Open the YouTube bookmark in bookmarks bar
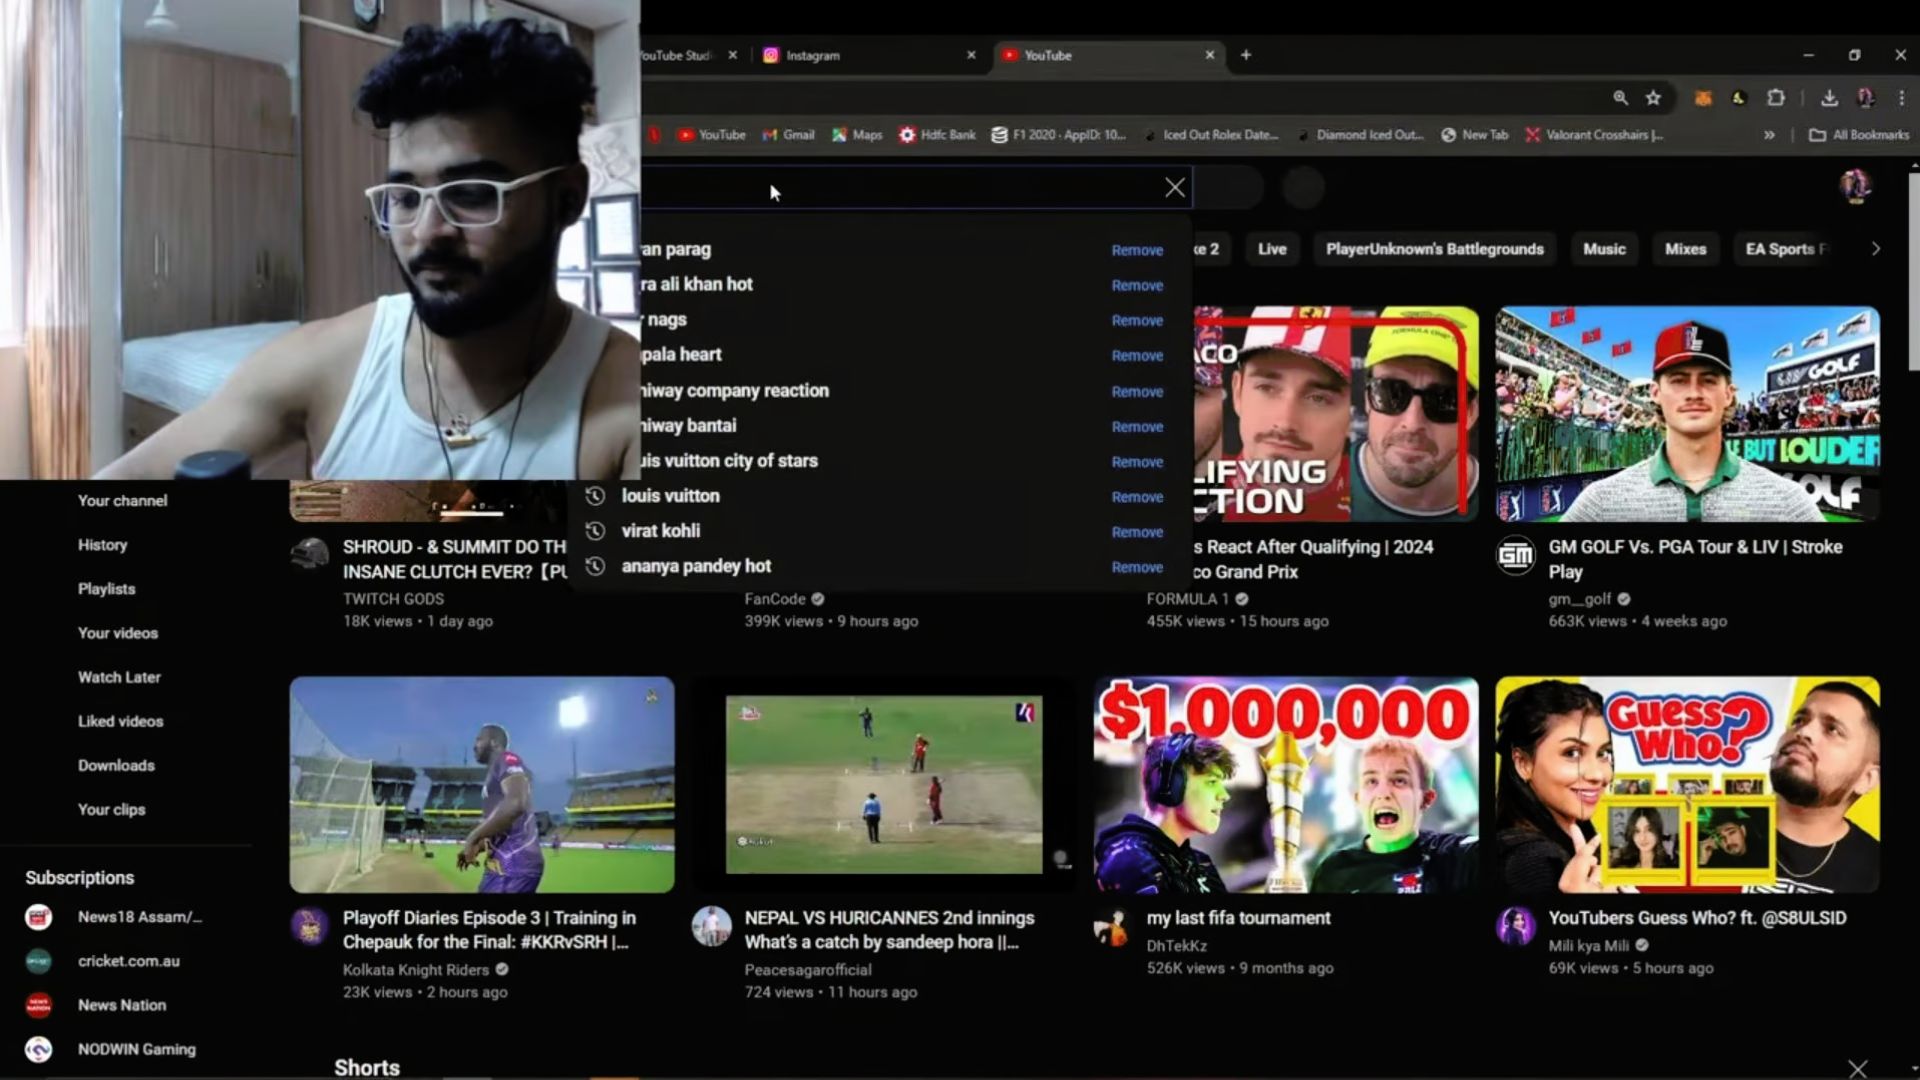Viewport: 1920px width, 1080px height. (x=711, y=135)
